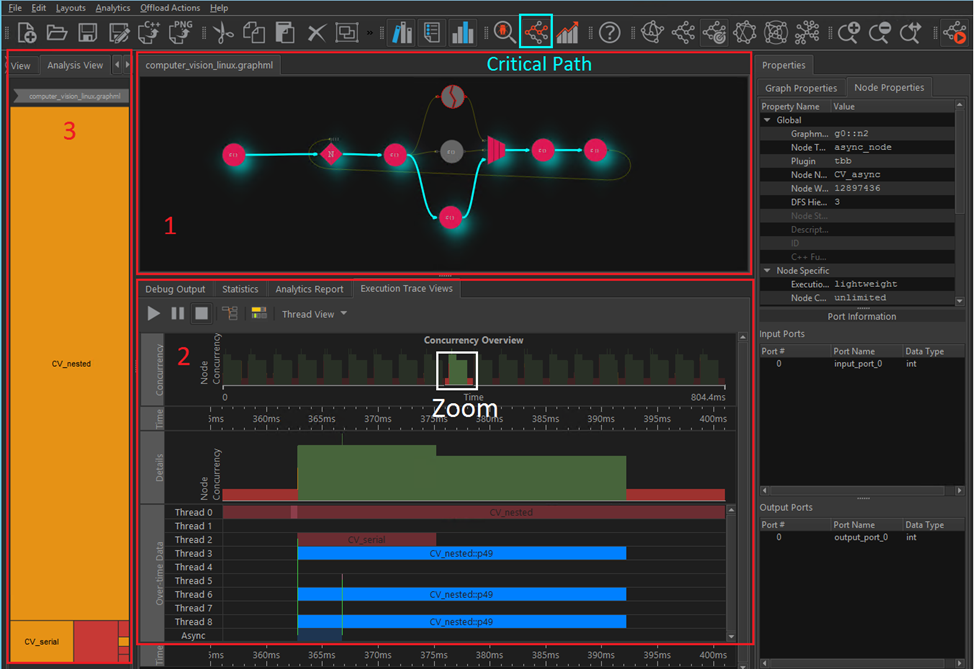Click the Run graph icon with play badge

click(x=953, y=32)
